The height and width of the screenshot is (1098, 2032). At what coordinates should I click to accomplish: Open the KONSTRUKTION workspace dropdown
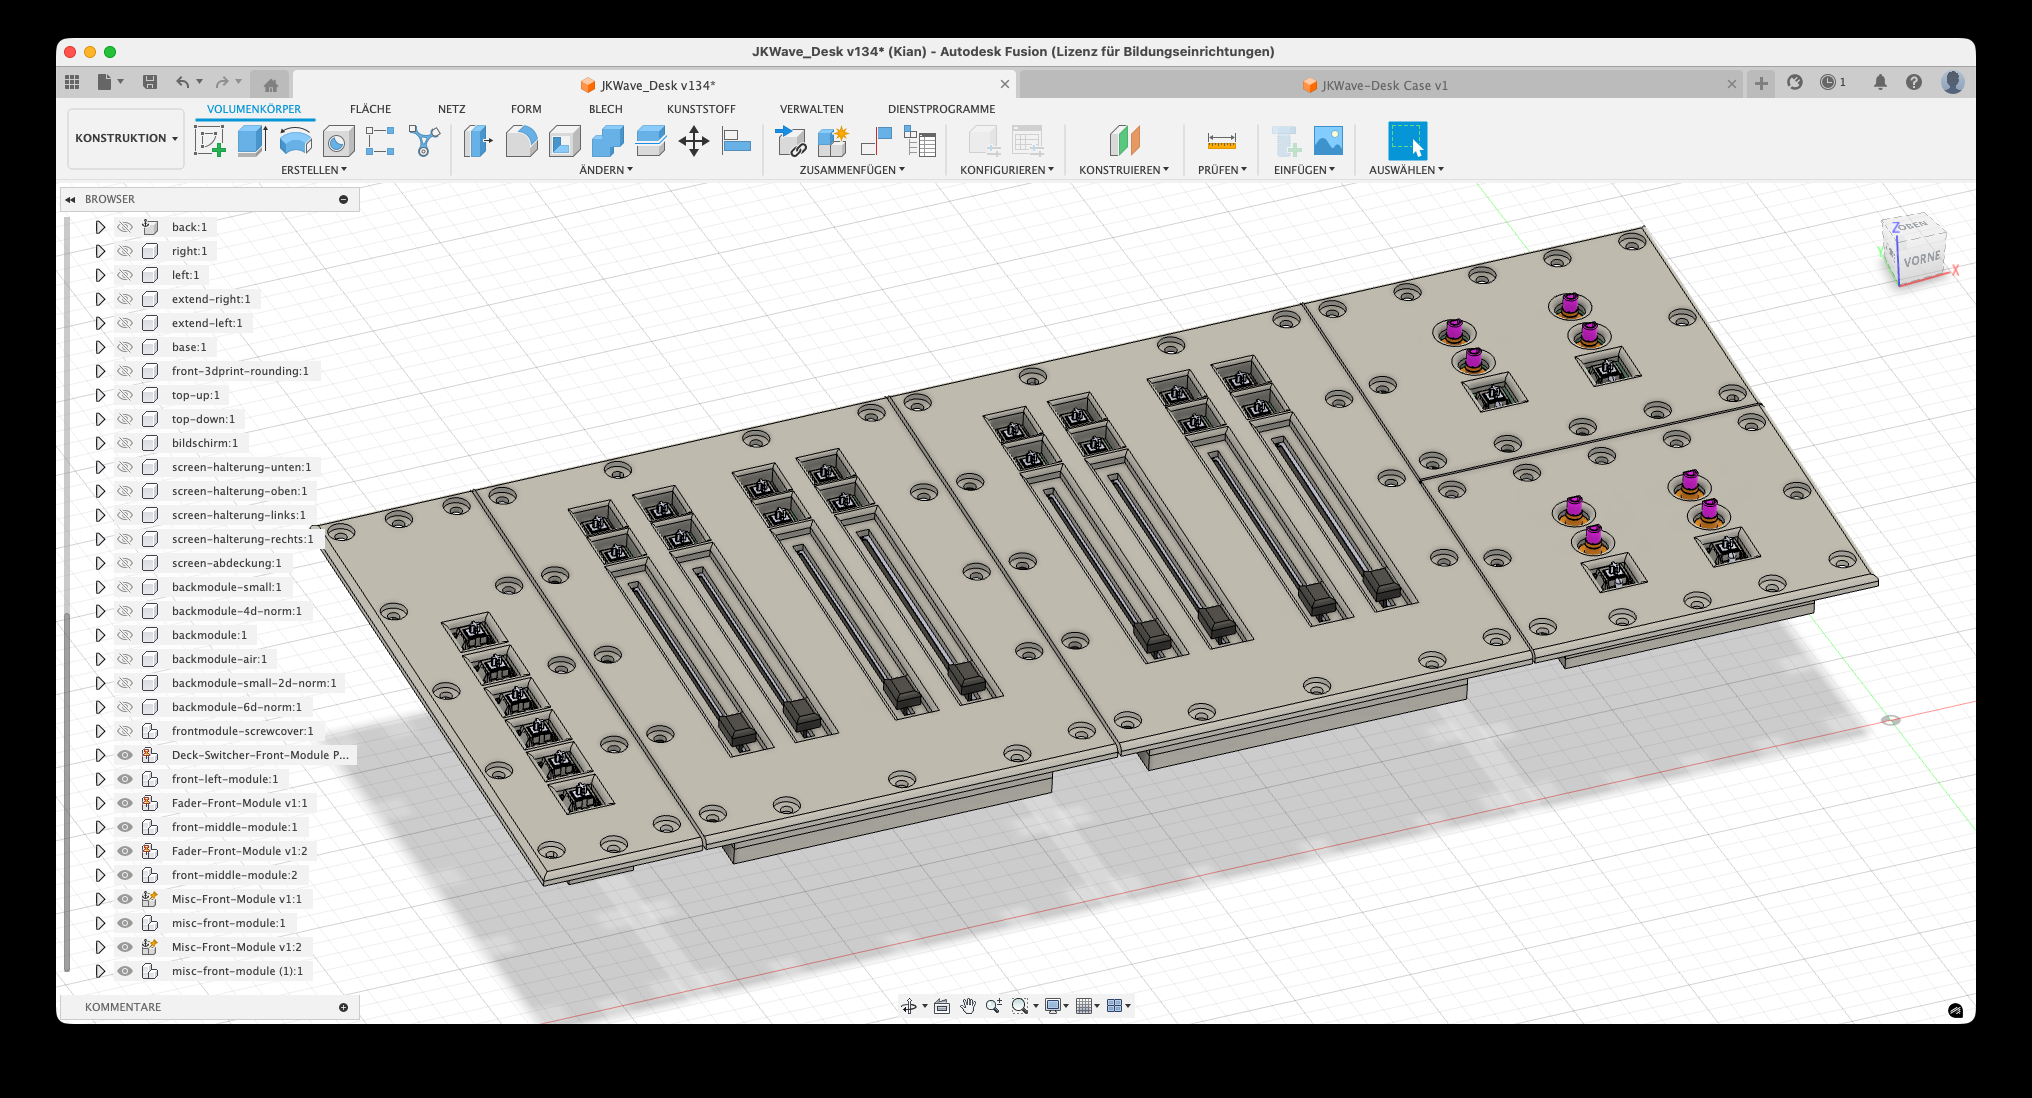pyautogui.click(x=126, y=138)
